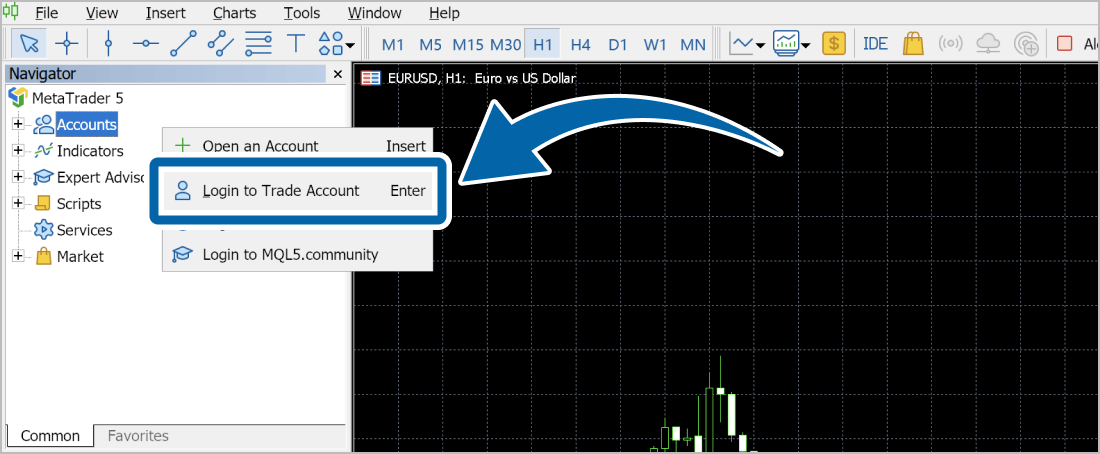The image size is (1100, 454).
Task: Close the Navigator panel
Action: point(337,74)
